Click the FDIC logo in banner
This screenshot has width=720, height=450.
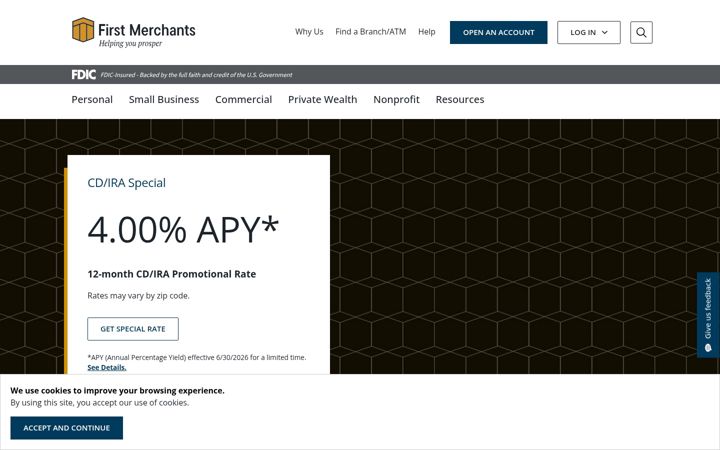pyautogui.click(x=84, y=74)
